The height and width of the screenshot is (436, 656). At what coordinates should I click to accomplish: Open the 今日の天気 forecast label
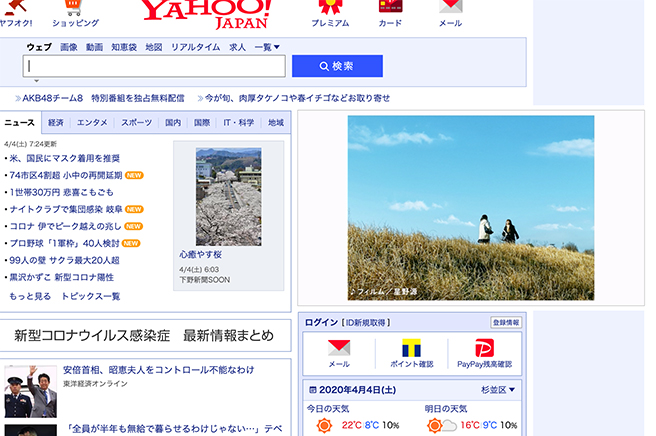pos(328,409)
